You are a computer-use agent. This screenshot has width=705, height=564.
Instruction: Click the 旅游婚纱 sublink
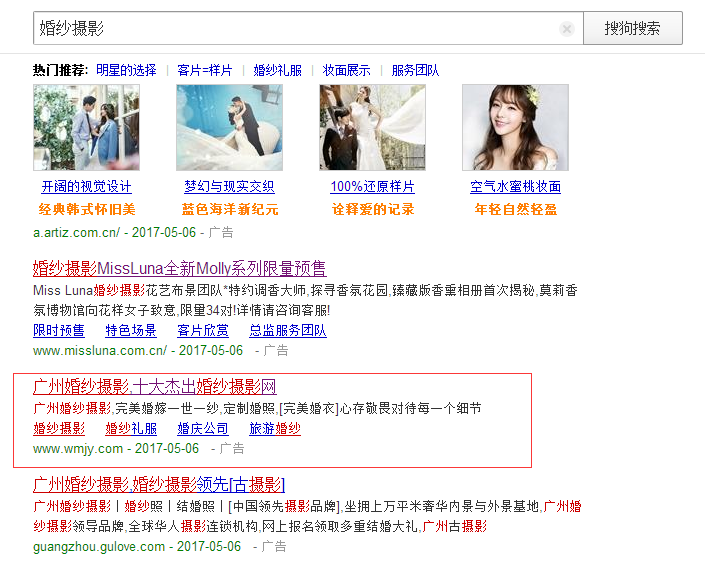click(x=274, y=429)
